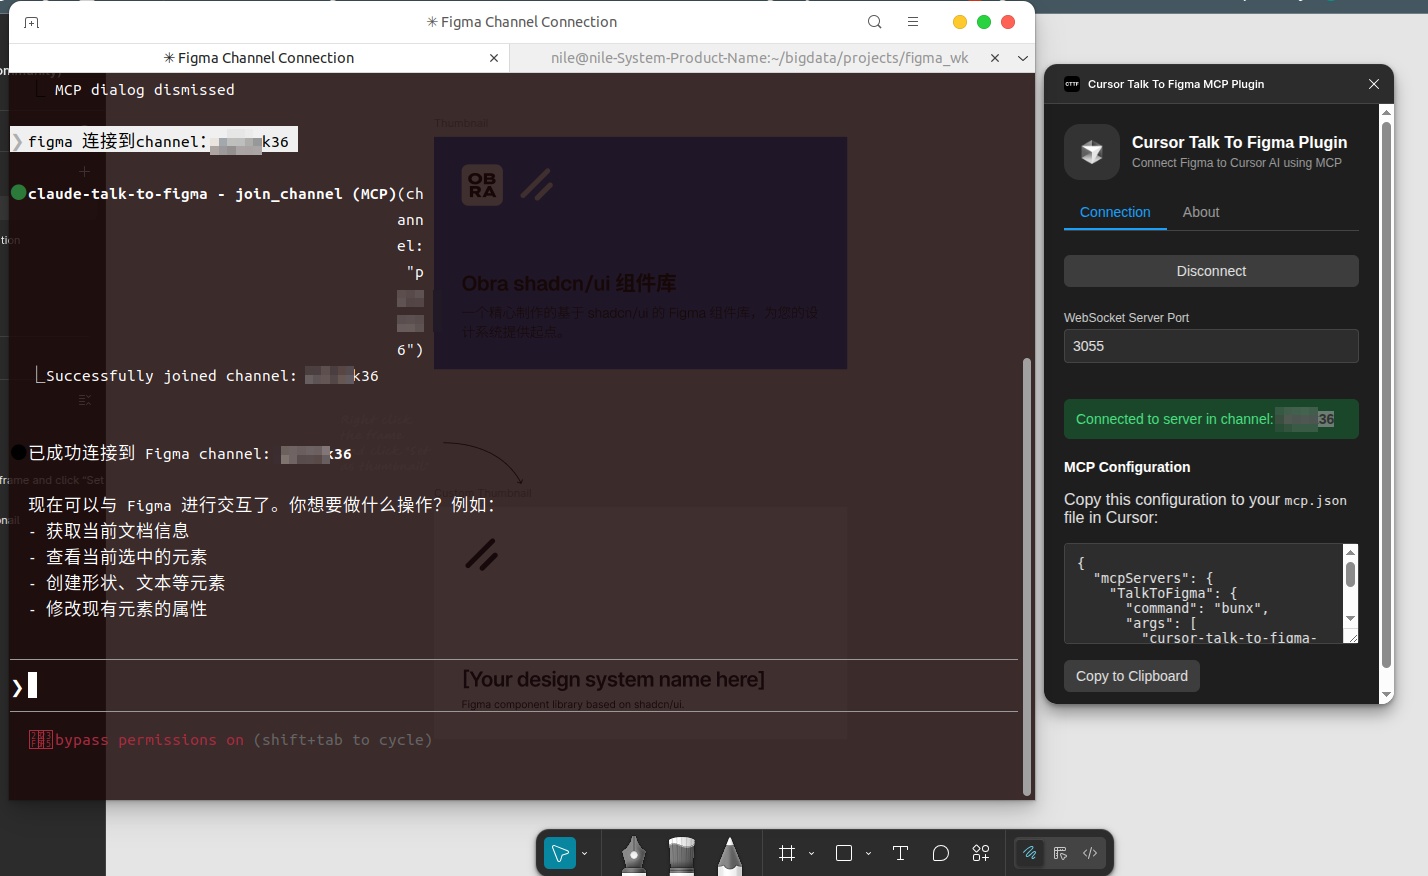Select the Comment tool

[940, 853]
